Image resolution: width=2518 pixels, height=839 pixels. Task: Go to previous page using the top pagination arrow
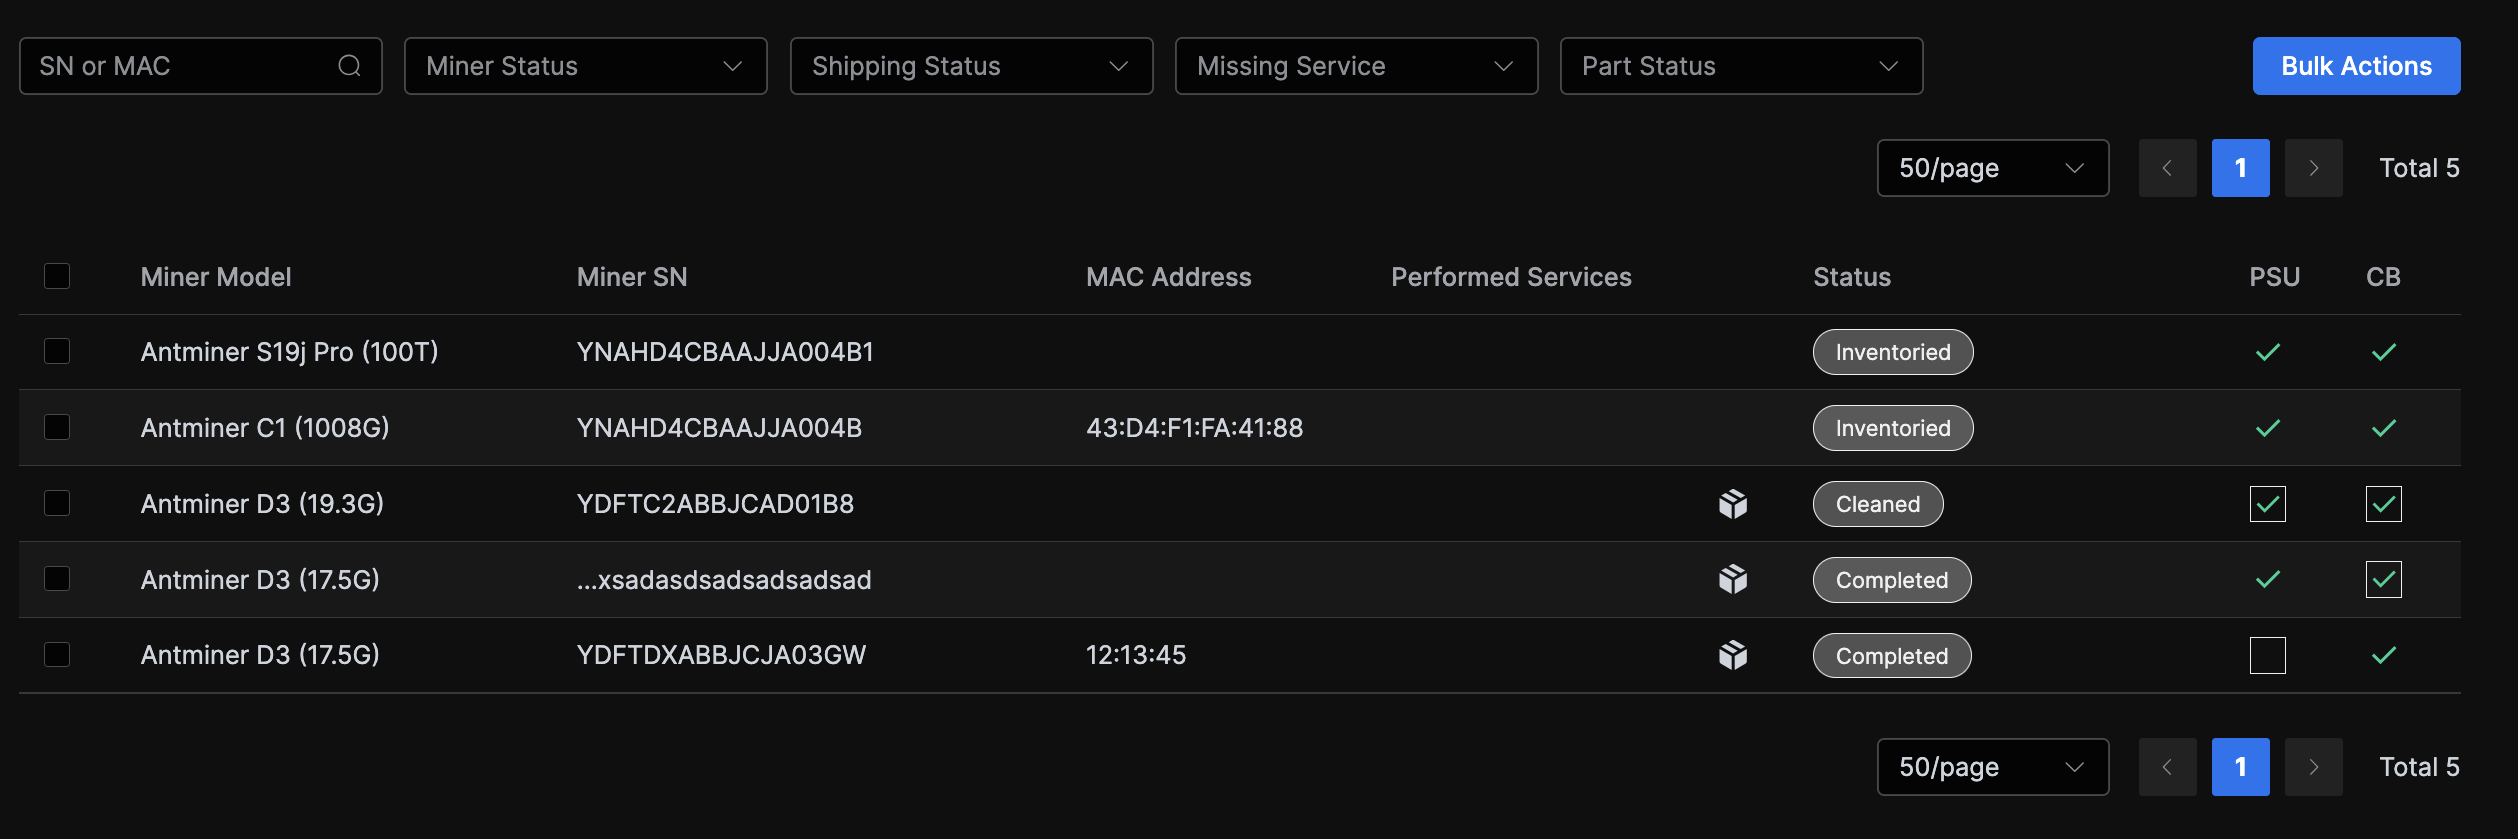click(x=2167, y=168)
